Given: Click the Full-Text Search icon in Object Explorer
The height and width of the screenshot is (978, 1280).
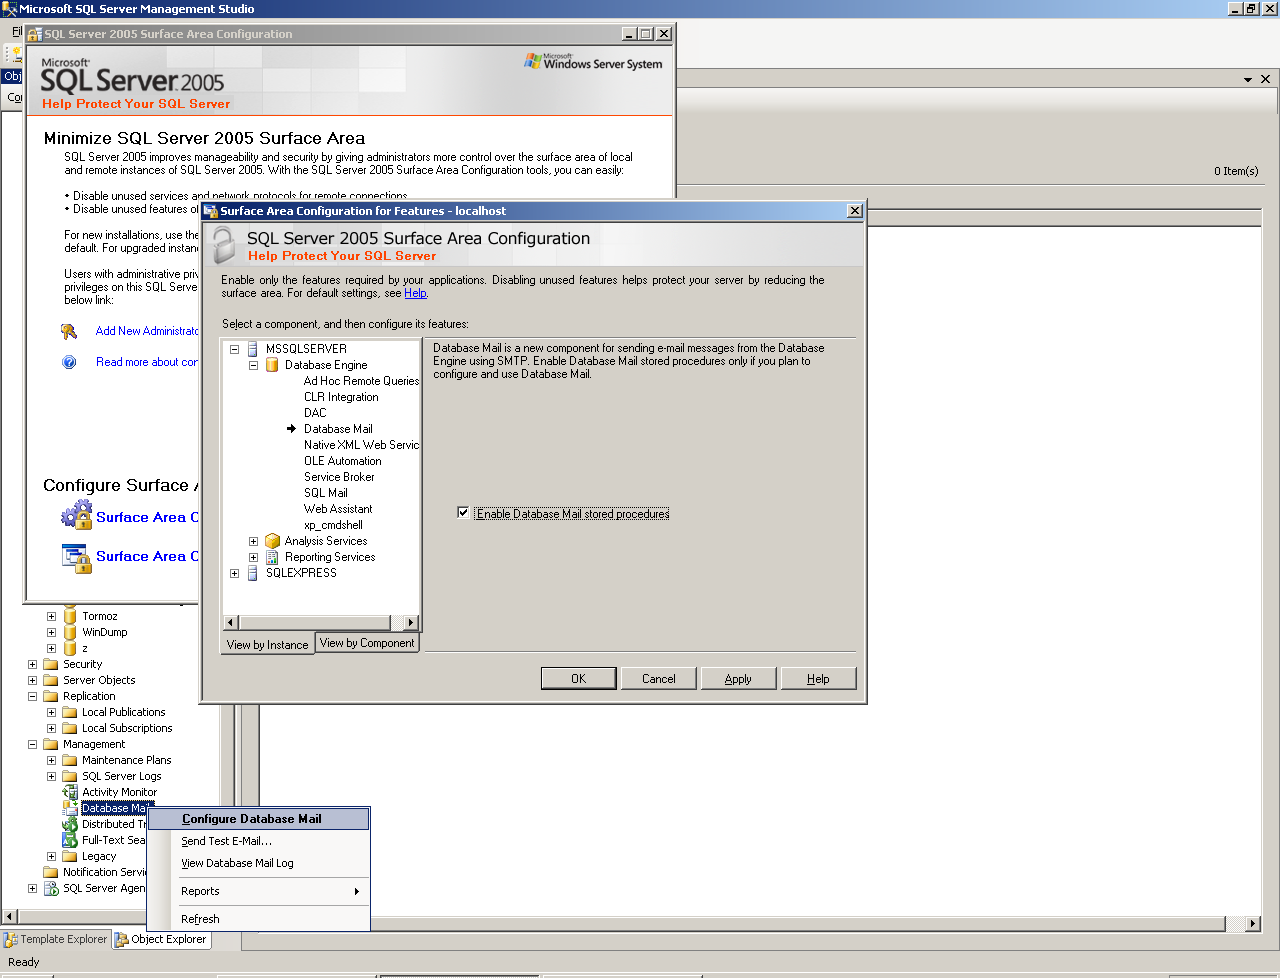Looking at the screenshot, I should pyautogui.click(x=70, y=840).
